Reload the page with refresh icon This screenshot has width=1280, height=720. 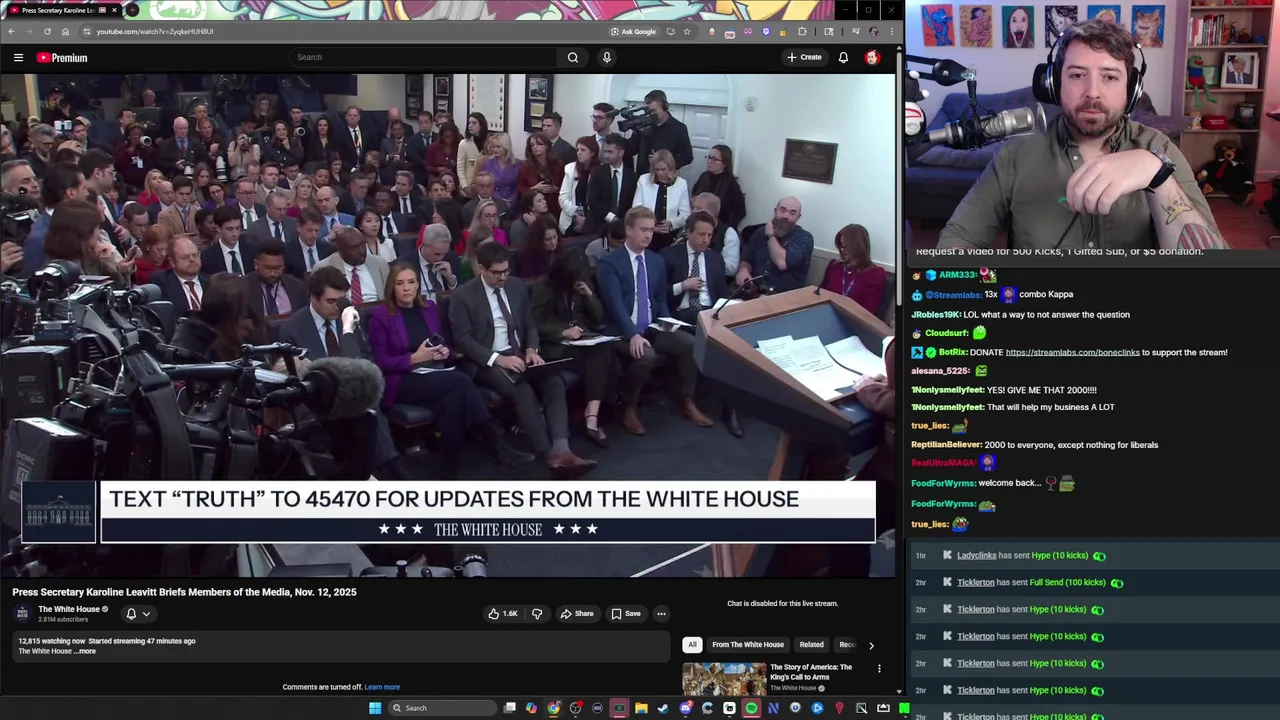click(x=47, y=31)
